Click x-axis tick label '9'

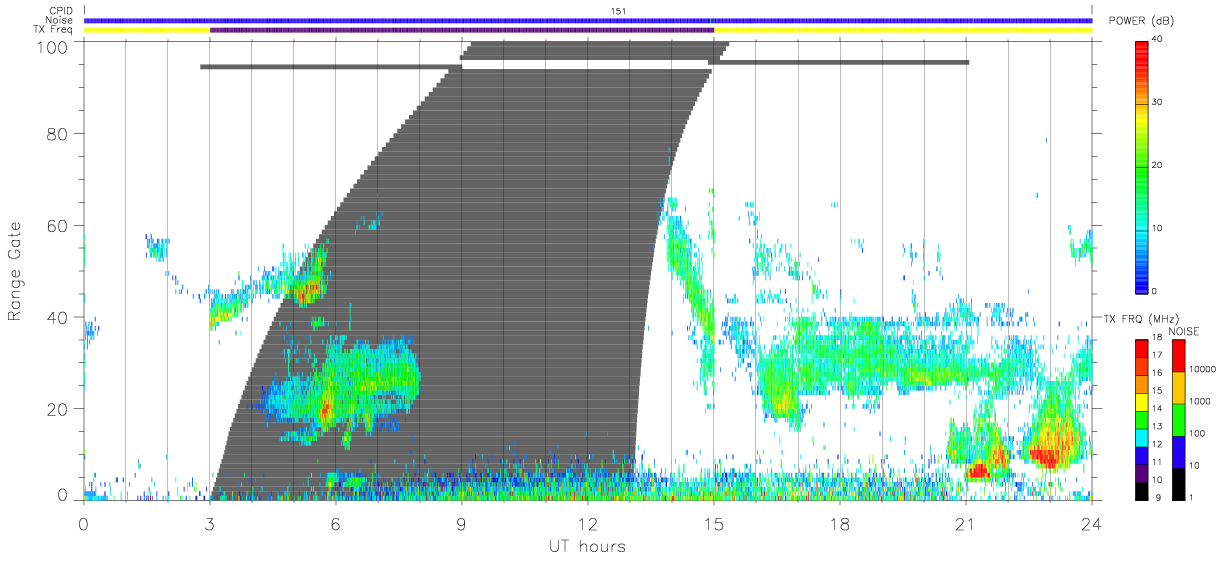click(x=462, y=522)
